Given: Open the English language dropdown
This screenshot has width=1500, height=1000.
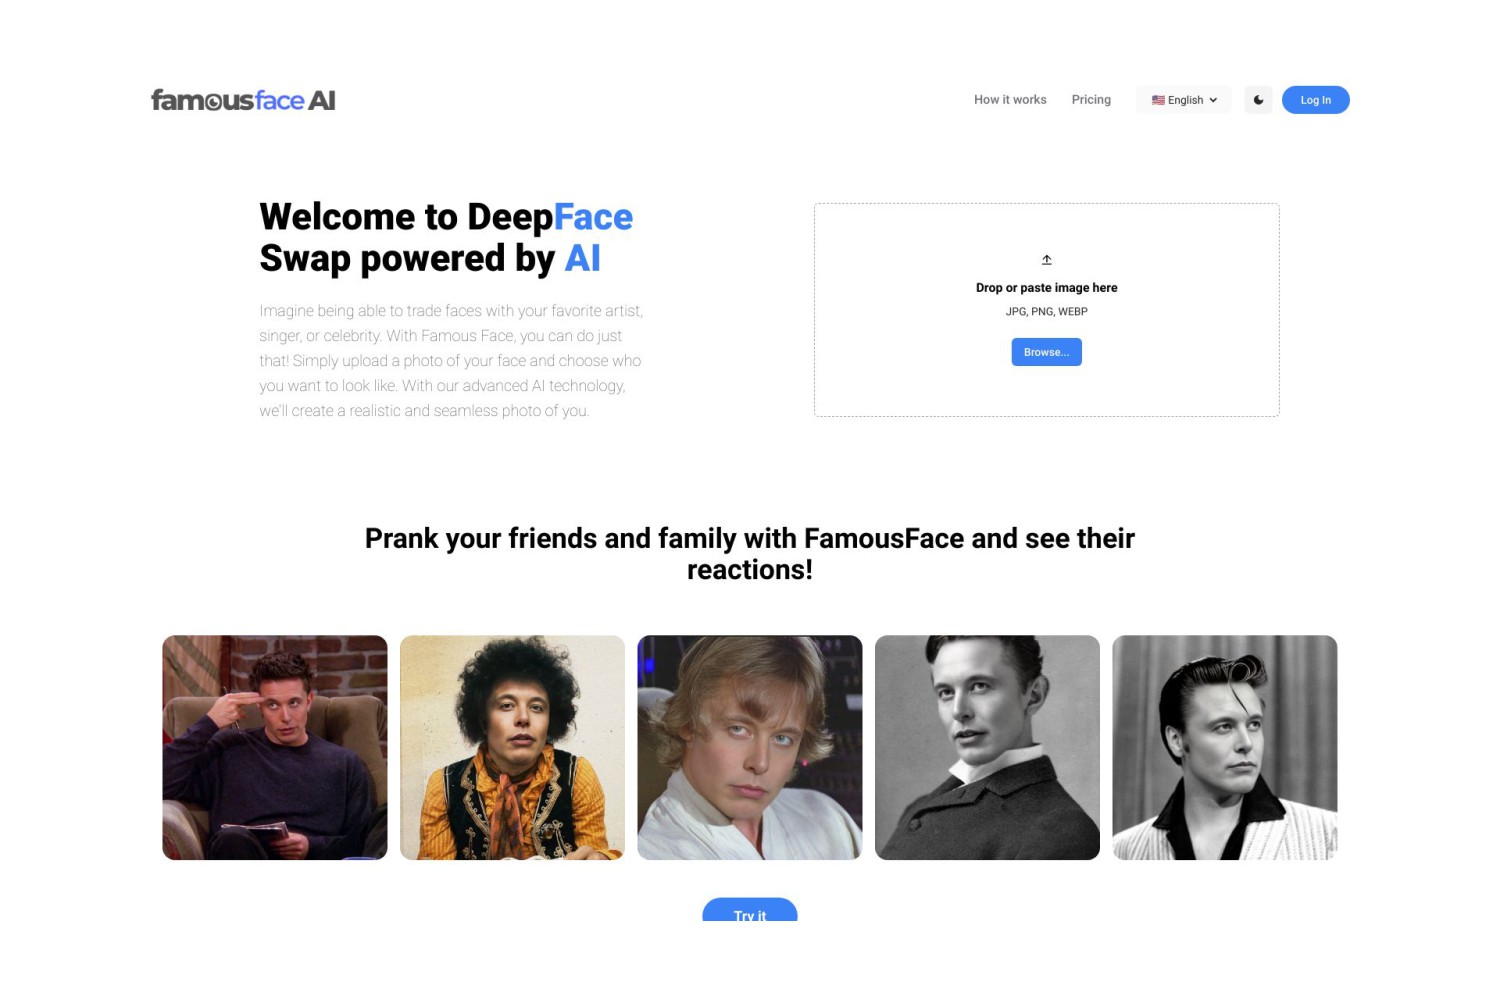Looking at the screenshot, I should coord(1184,100).
